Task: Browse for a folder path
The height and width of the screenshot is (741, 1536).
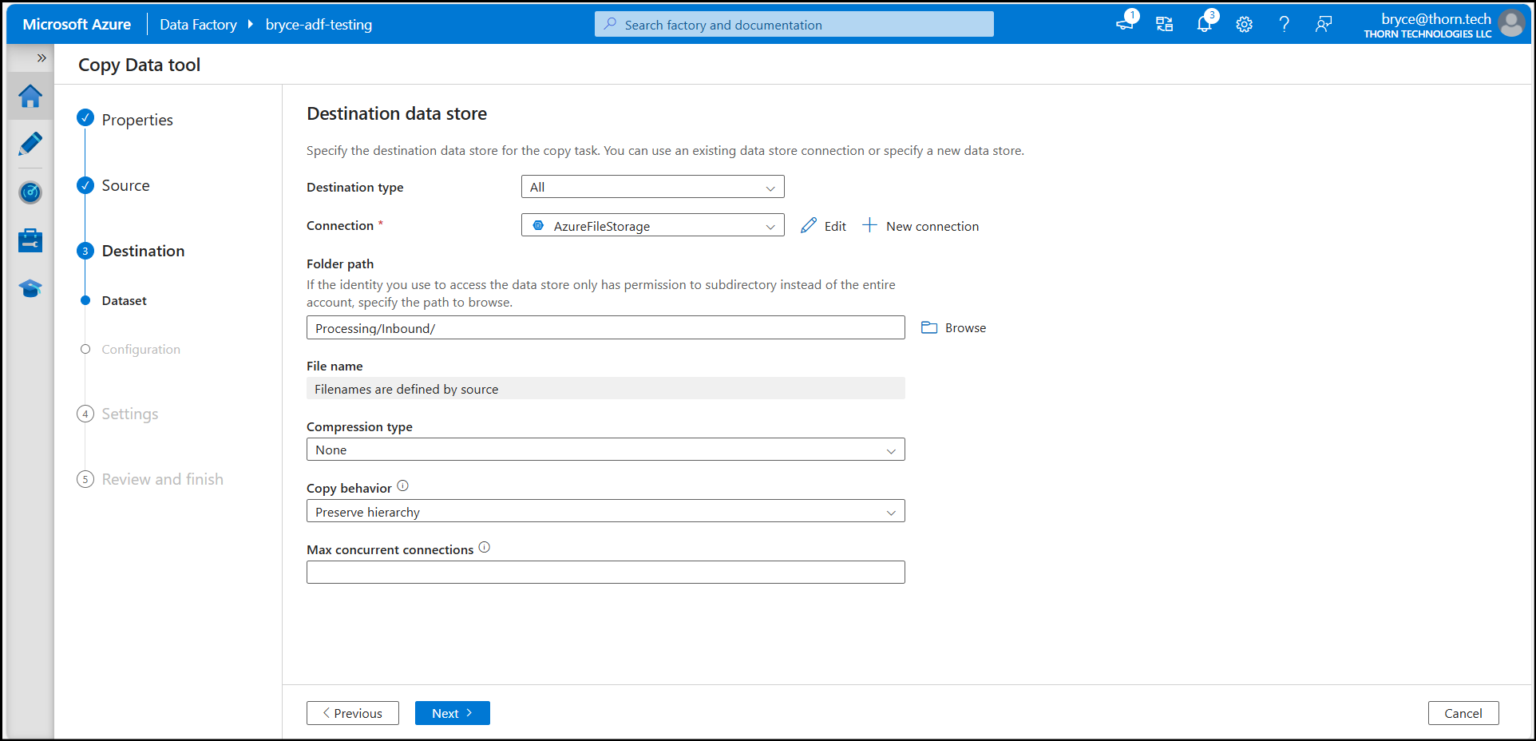Action: 952,327
